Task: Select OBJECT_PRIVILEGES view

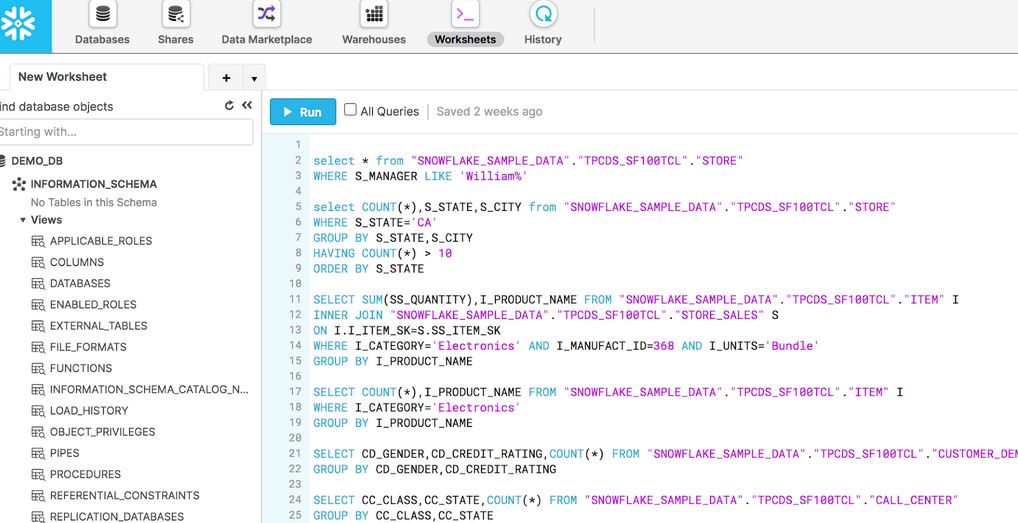Action: 103,432
